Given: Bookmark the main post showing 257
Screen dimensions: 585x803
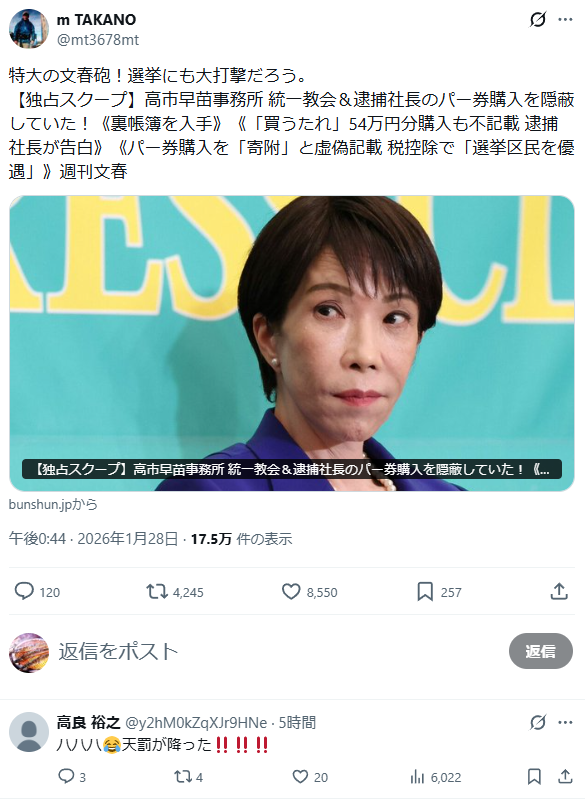Looking at the screenshot, I should [x=439, y=592].
